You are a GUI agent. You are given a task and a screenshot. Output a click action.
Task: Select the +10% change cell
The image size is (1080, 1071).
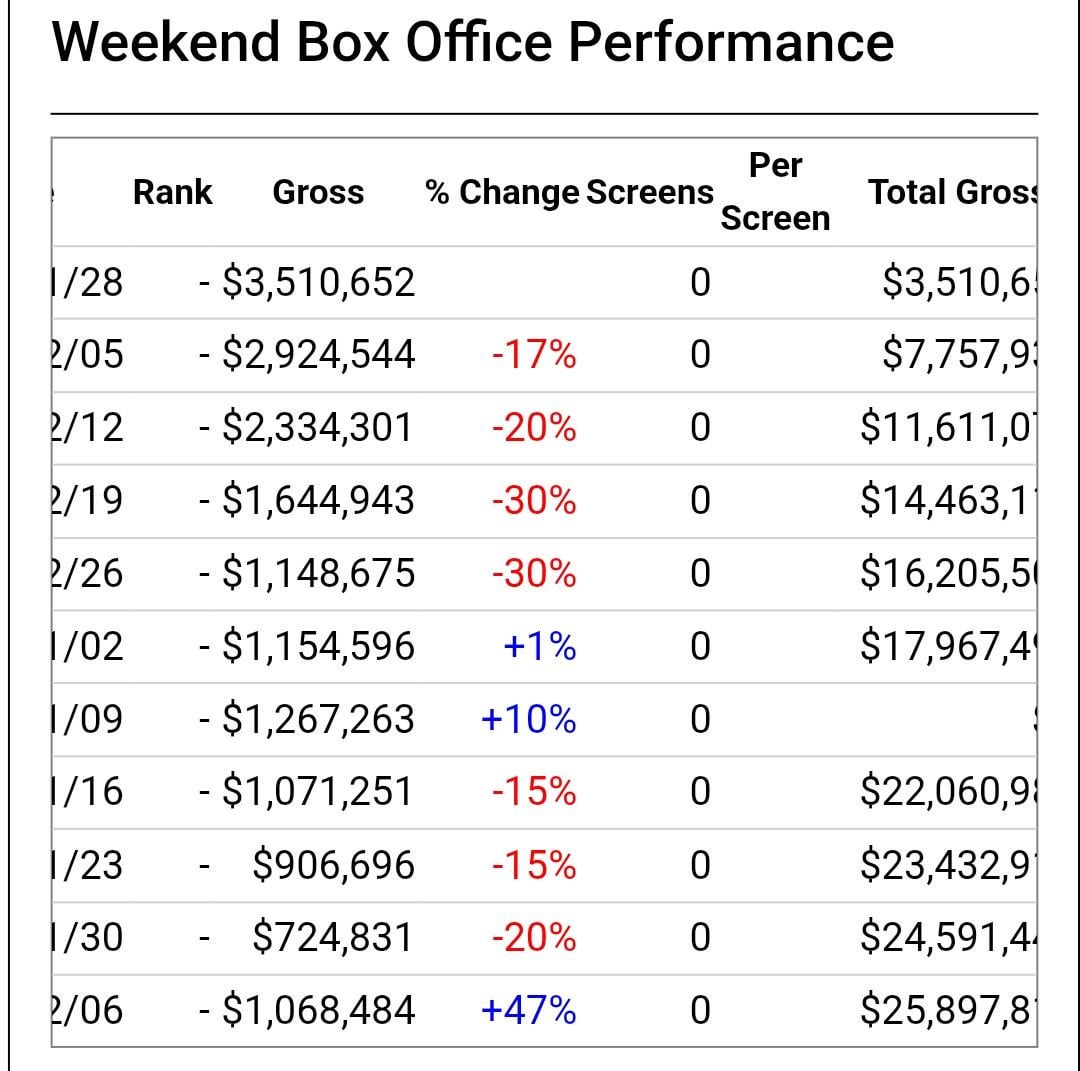[529, 719]
